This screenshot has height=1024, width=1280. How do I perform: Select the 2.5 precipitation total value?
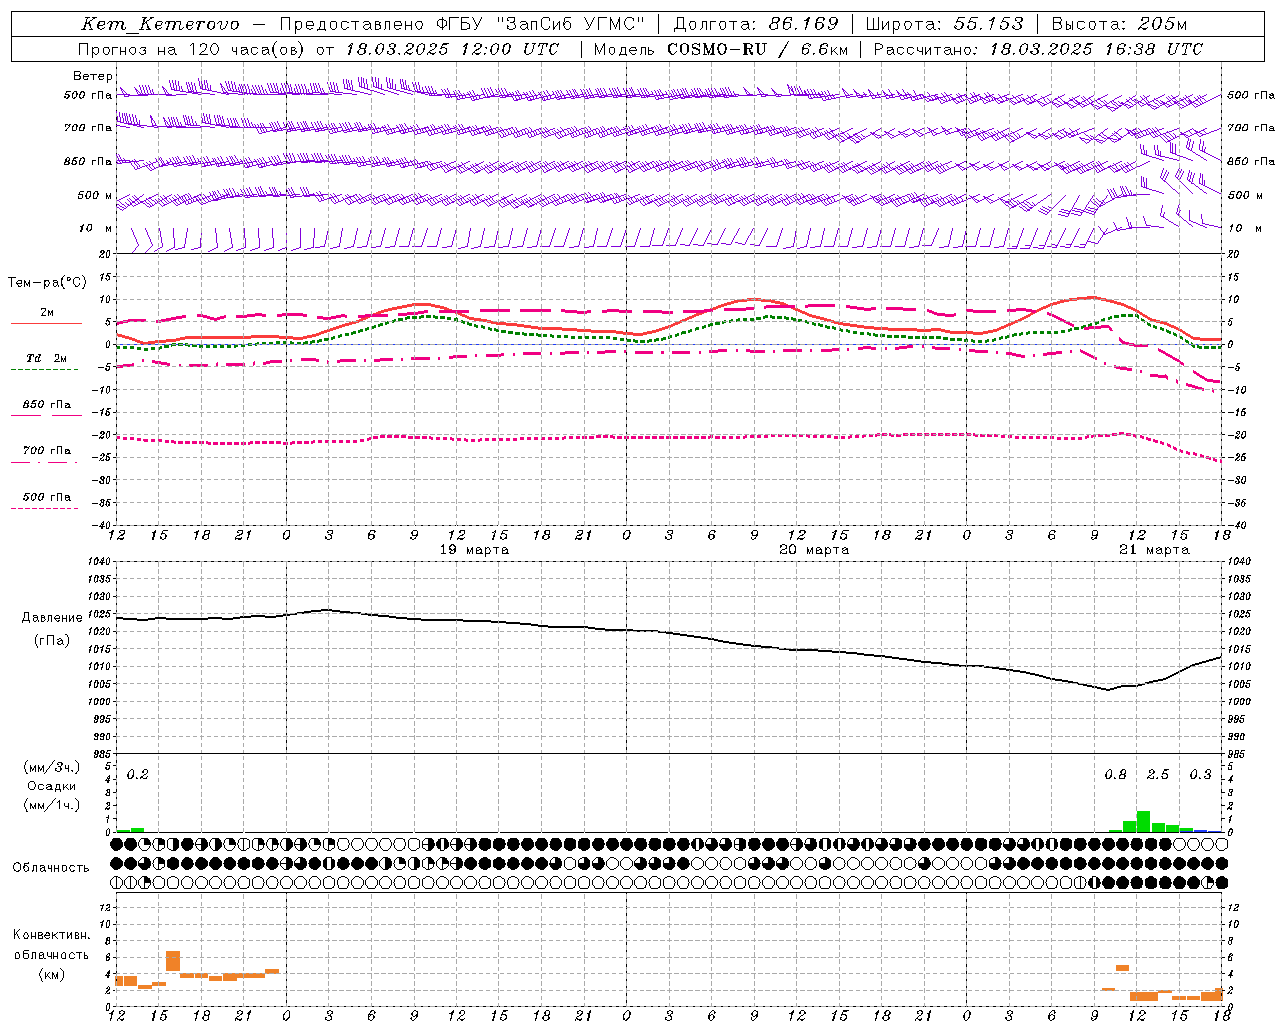click(x=1158, y=774)
